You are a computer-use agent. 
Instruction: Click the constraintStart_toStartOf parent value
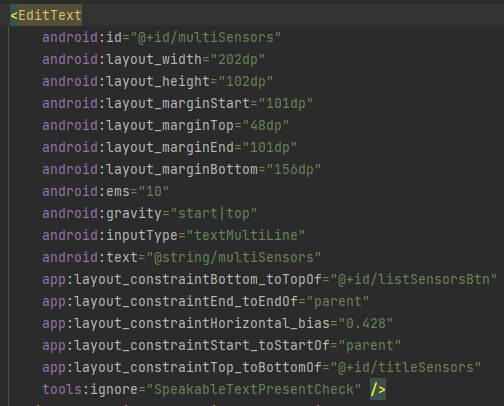click(x=370, y=345)
